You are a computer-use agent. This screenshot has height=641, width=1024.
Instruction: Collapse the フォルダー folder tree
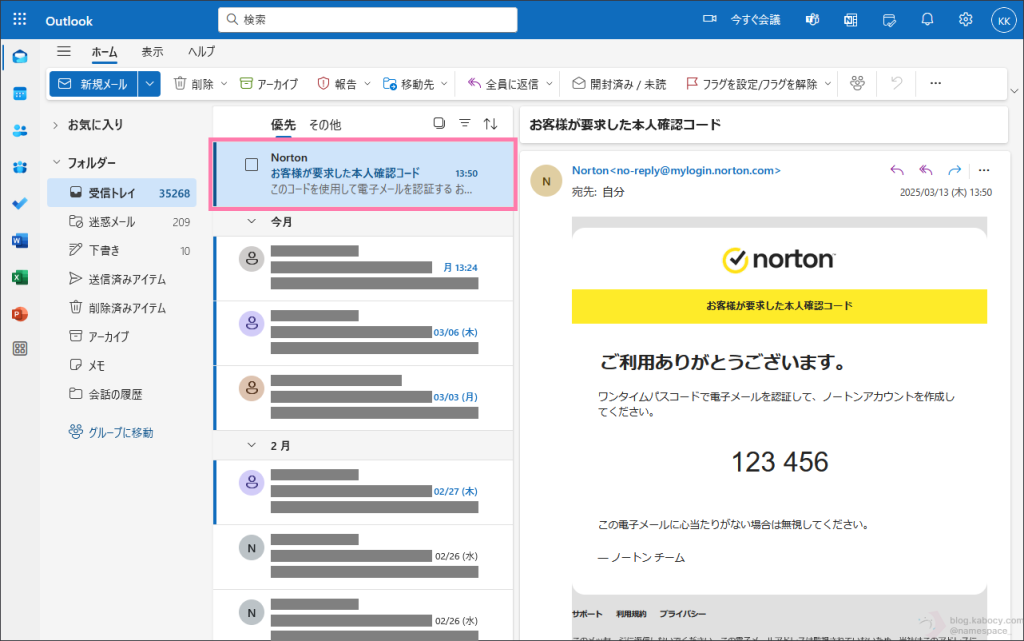click(x=56, y=163)
